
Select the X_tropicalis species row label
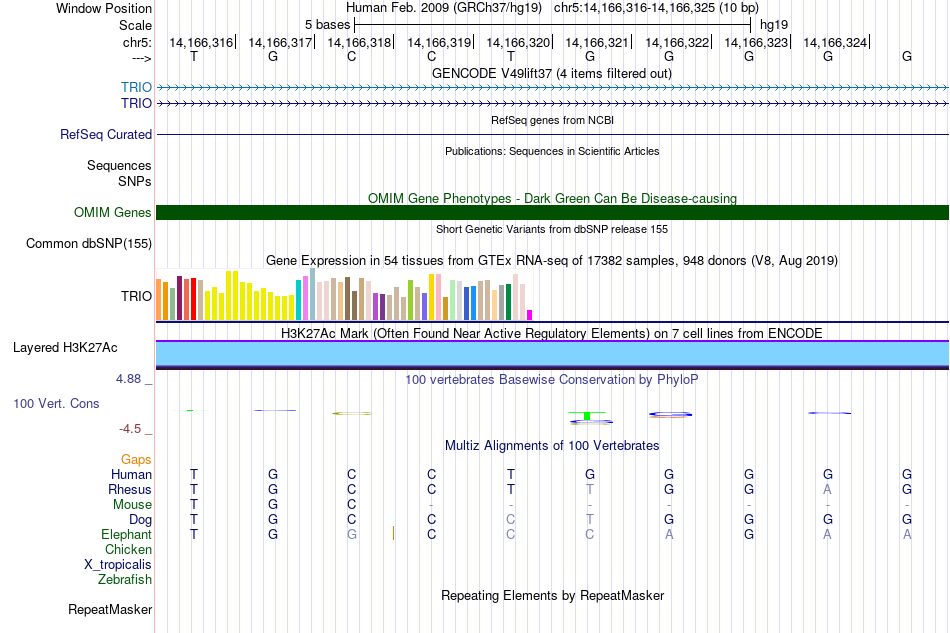118,565
